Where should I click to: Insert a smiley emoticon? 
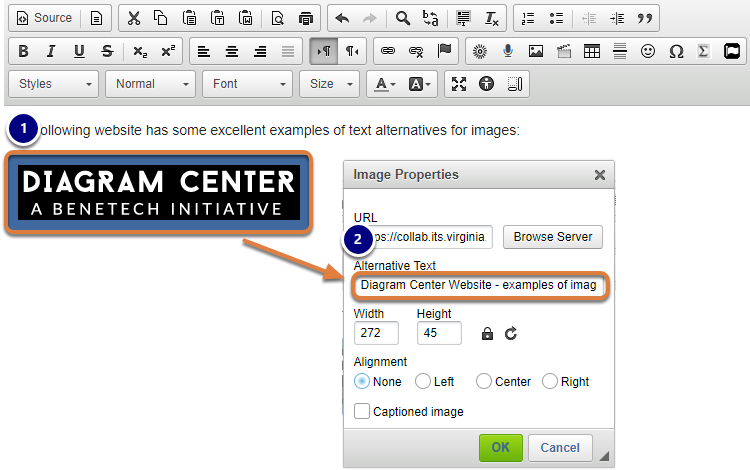(648, 51)
